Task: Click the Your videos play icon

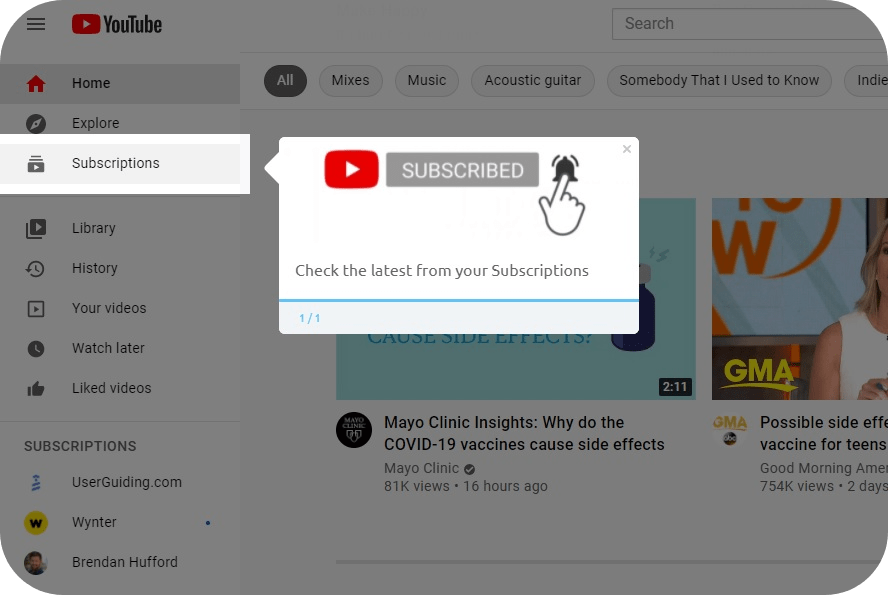Action: click(36, 309)
